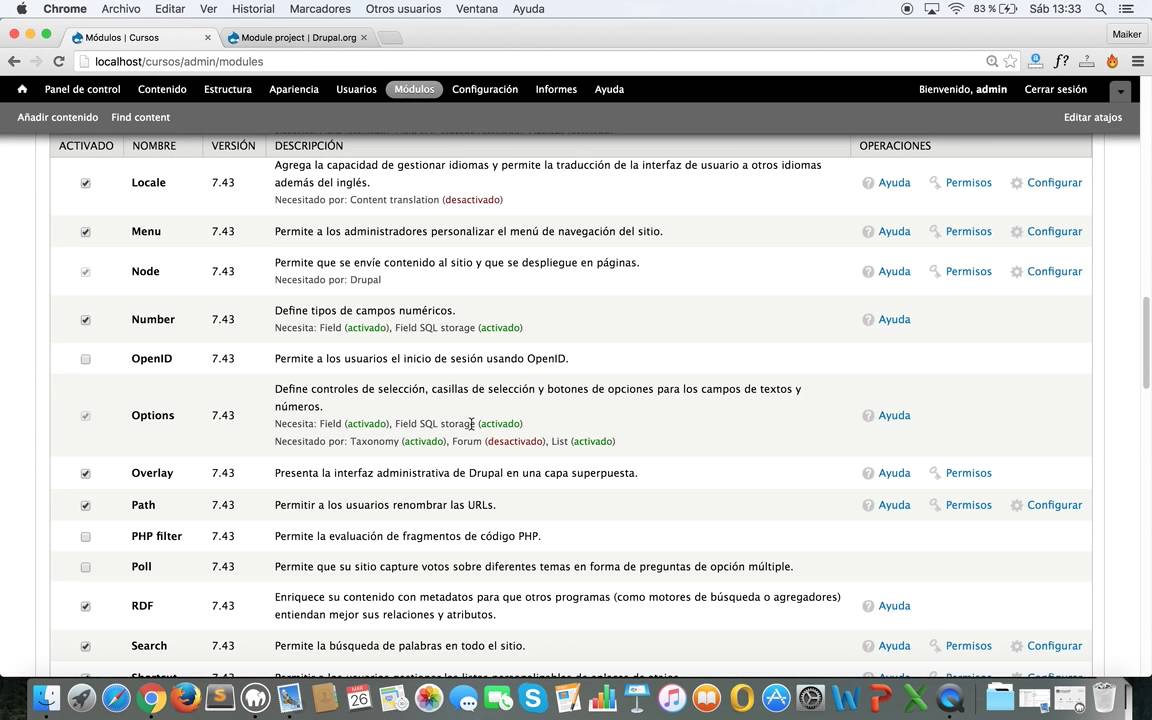
Task: Bookmark this page with the star icon
Action: pyautogui.click(x=1010, y=62)
